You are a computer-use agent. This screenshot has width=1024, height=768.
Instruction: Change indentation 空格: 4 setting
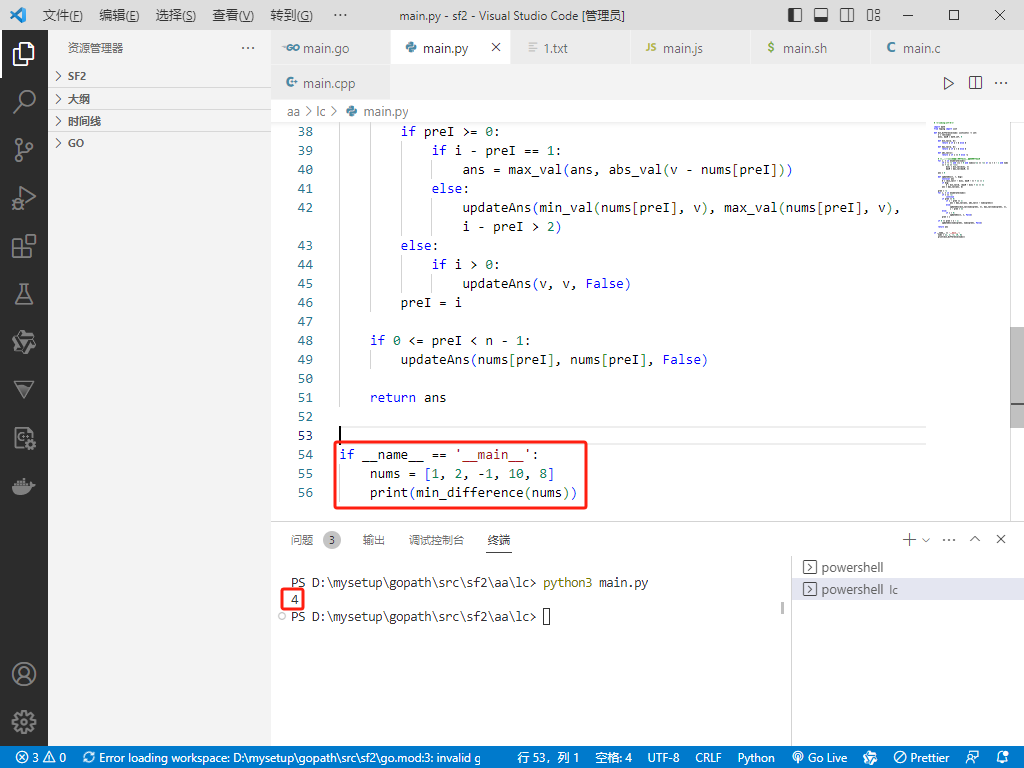coord(614,758)
